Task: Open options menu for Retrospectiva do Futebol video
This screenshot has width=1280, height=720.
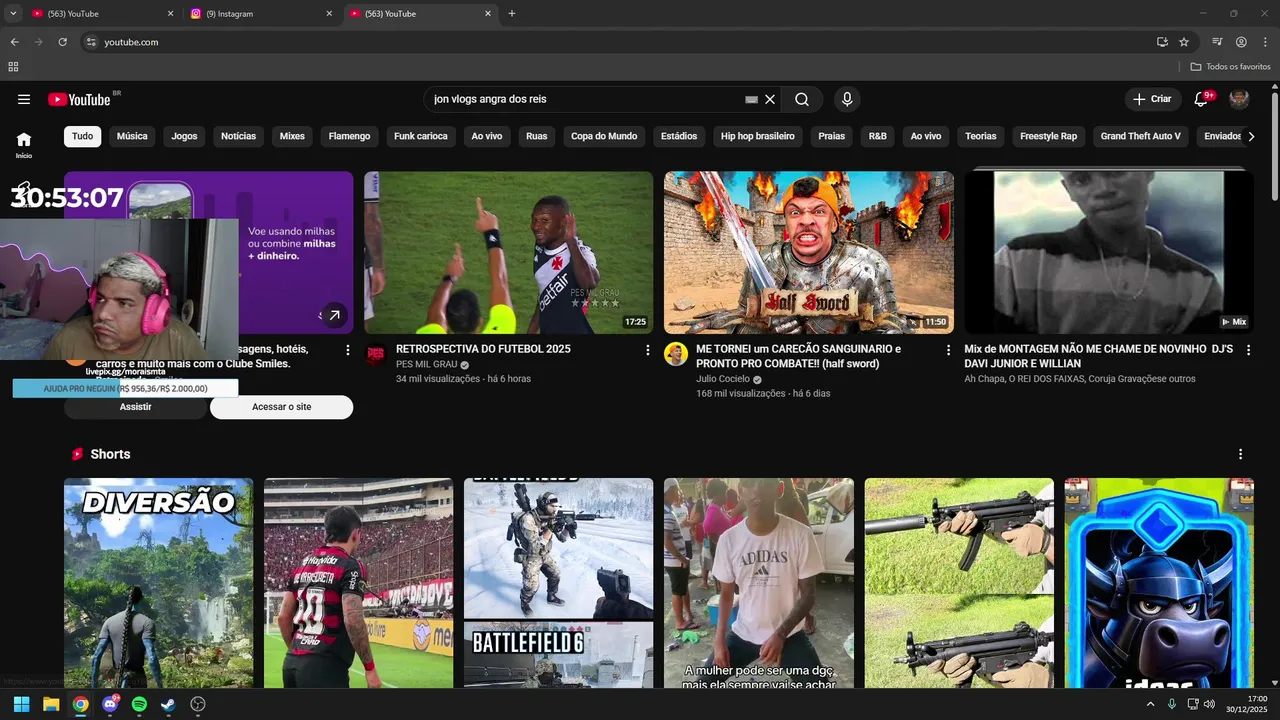Action: 648,350
